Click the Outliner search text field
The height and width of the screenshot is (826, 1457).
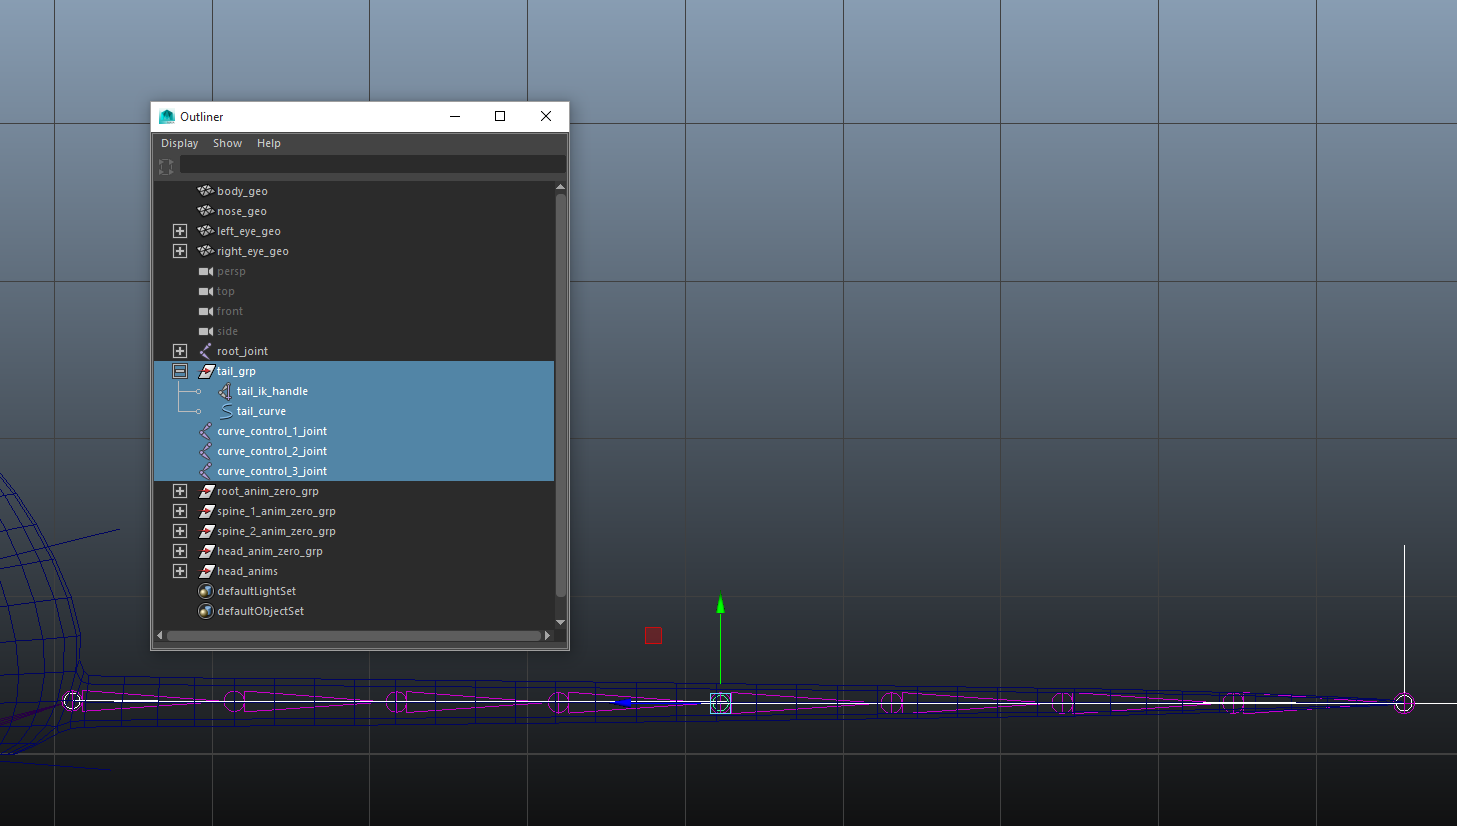coord(372,165)
